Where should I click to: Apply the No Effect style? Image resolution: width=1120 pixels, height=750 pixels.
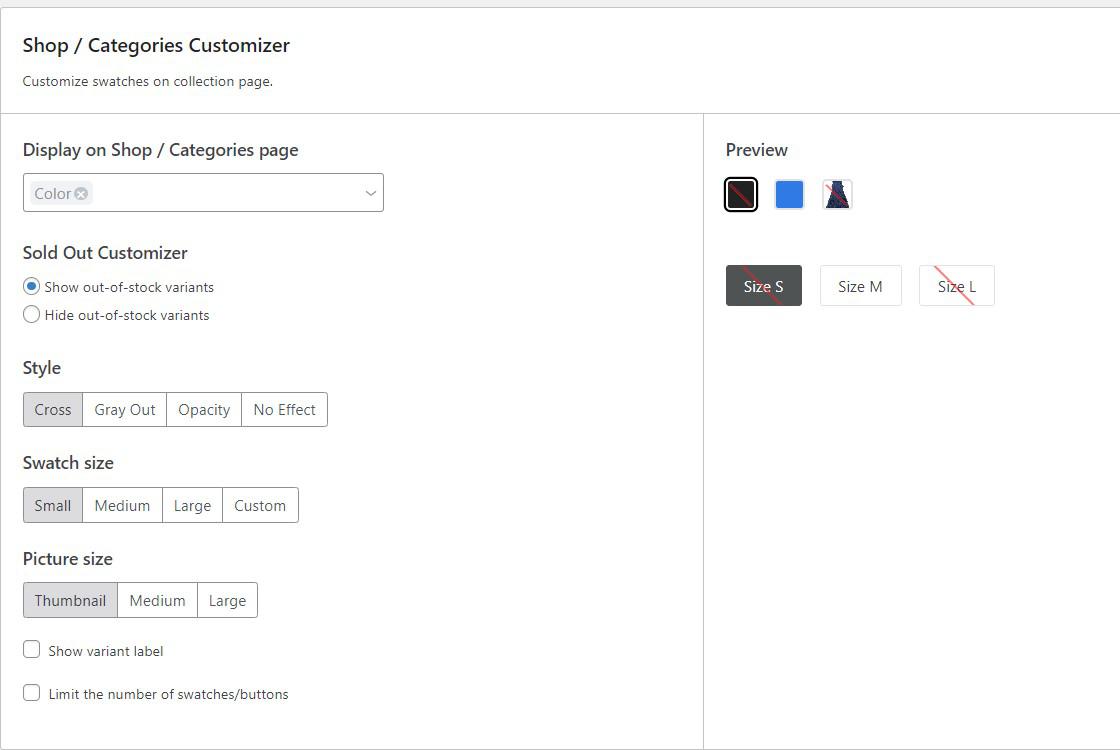(284, 409)
